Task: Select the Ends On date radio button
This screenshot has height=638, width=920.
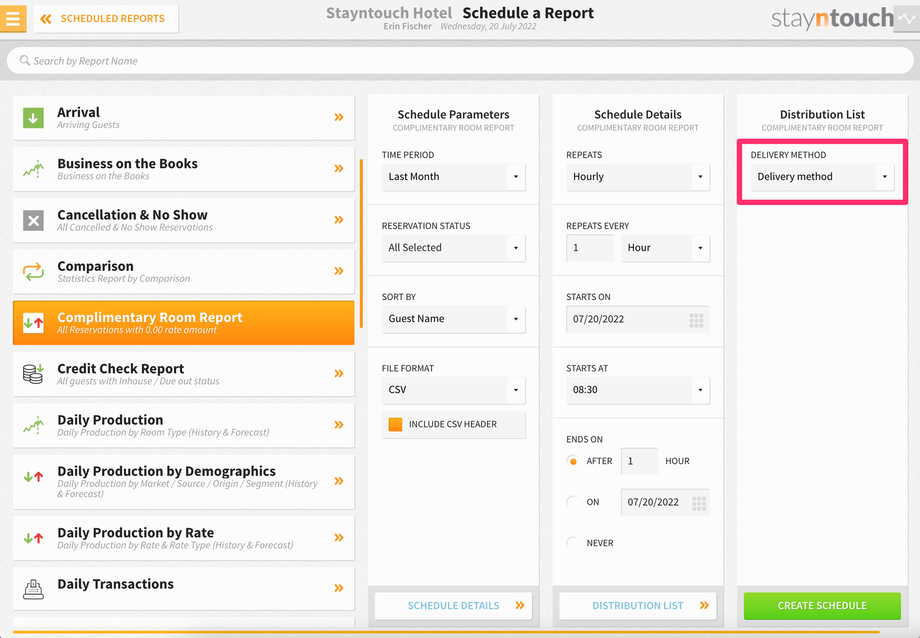Action: (573, 502)
